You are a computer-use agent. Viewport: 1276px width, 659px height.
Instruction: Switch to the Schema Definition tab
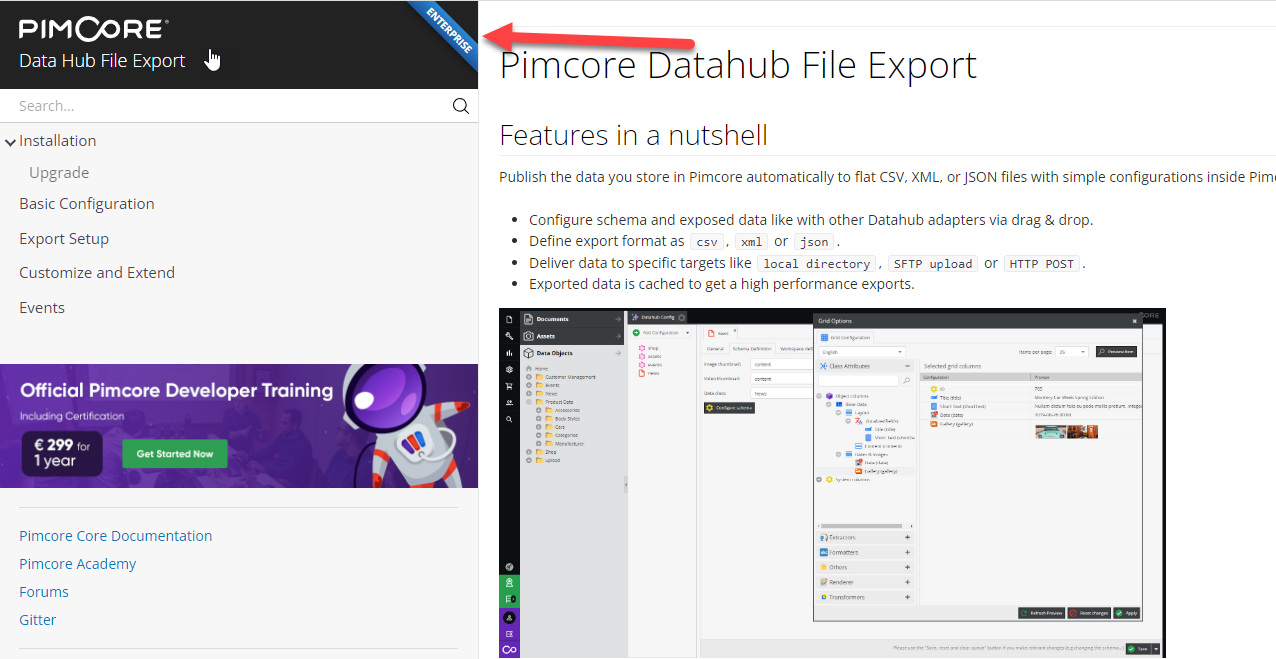[x=752, y=347]
